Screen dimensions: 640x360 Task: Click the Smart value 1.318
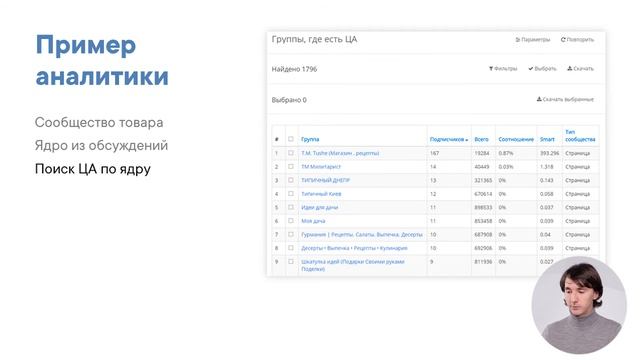547,167
